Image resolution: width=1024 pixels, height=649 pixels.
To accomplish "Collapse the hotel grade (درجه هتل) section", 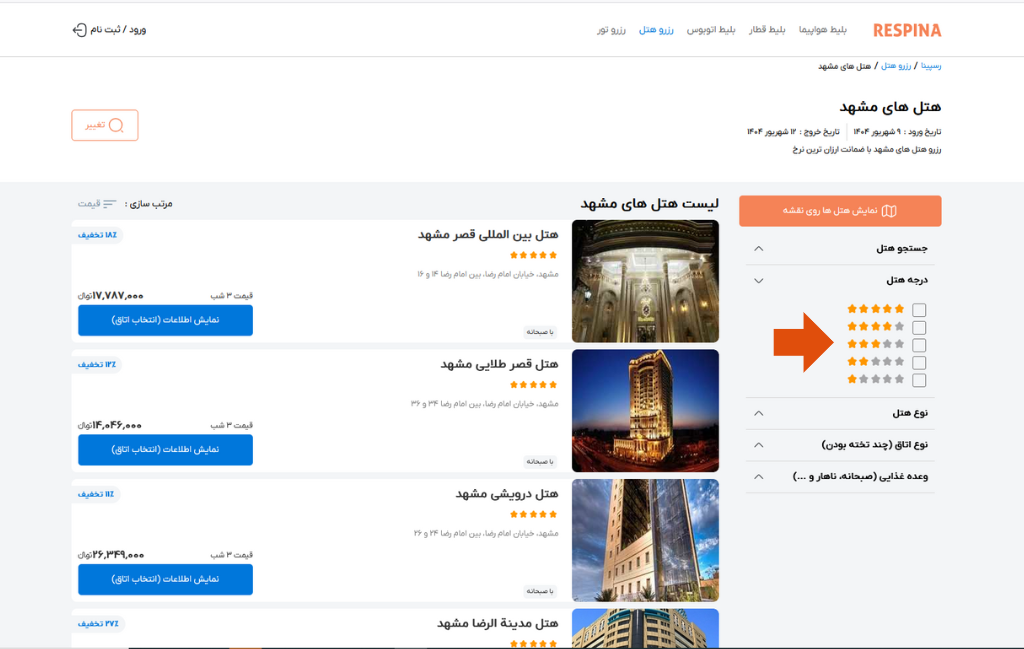I will tap(758, 281).
